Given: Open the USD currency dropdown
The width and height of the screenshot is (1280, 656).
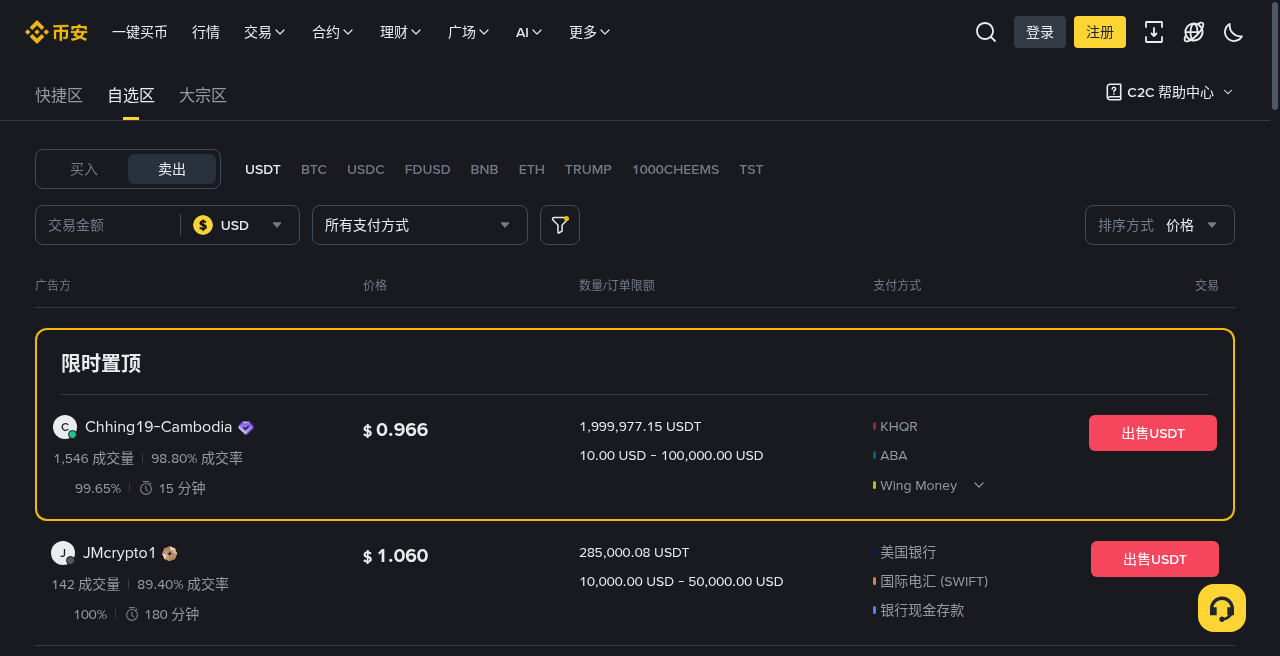Looking at the screenshot, I should (240, 225).
